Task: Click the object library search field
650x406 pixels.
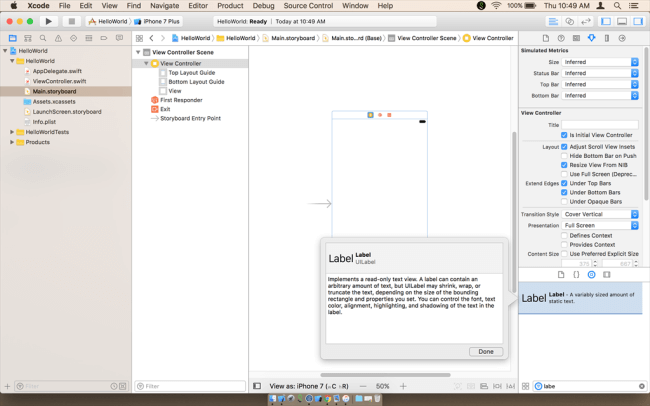Action: [x=590, y=386]
